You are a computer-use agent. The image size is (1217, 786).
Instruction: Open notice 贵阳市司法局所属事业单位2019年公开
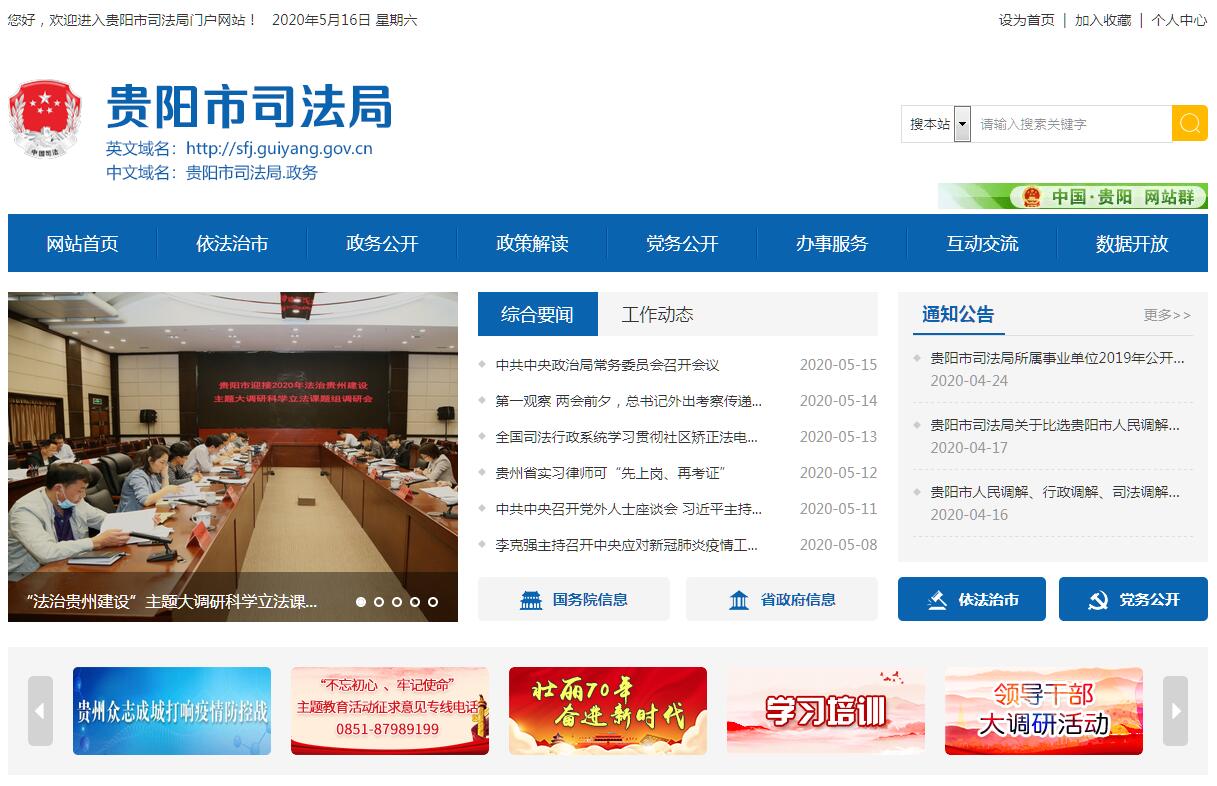click(1057, 357)
